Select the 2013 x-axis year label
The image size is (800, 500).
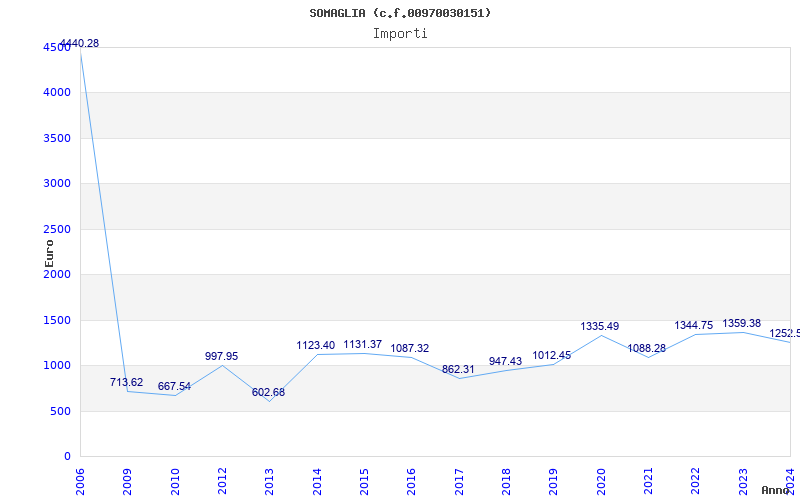(x=269, y=482)
